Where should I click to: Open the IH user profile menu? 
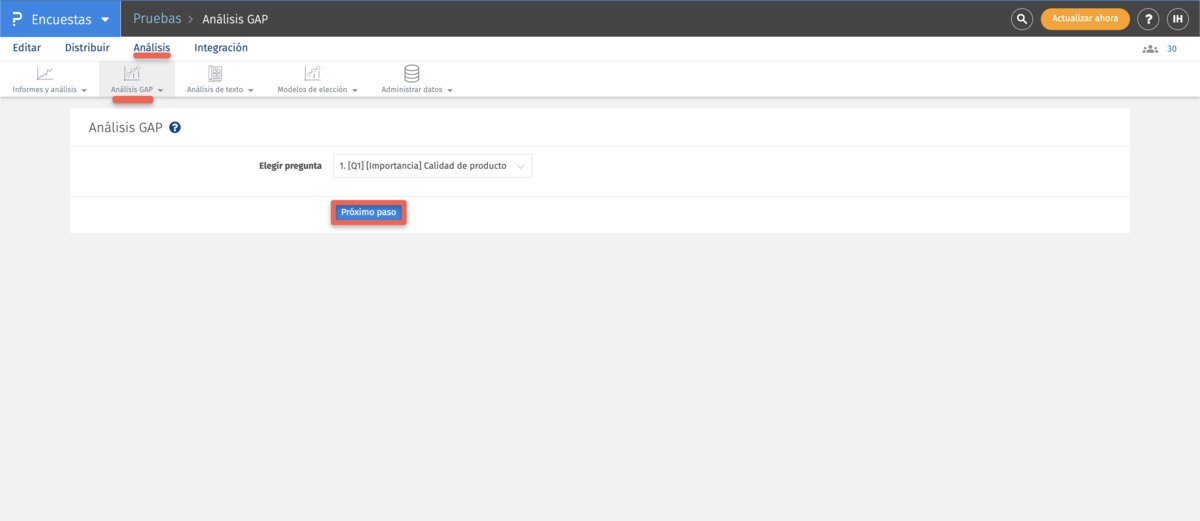point(1177,19)
